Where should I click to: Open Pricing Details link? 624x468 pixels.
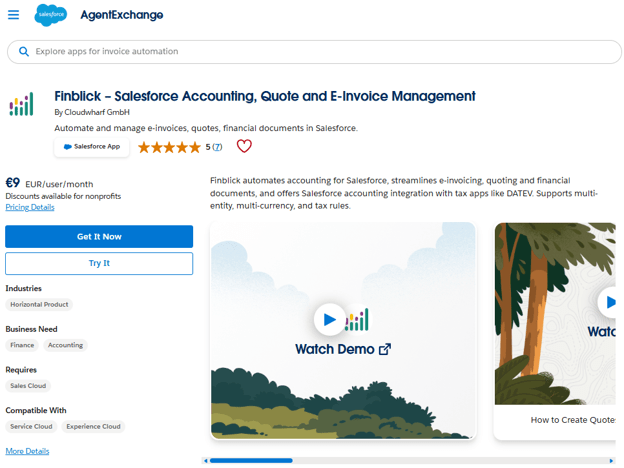click(x=30, y=207)
